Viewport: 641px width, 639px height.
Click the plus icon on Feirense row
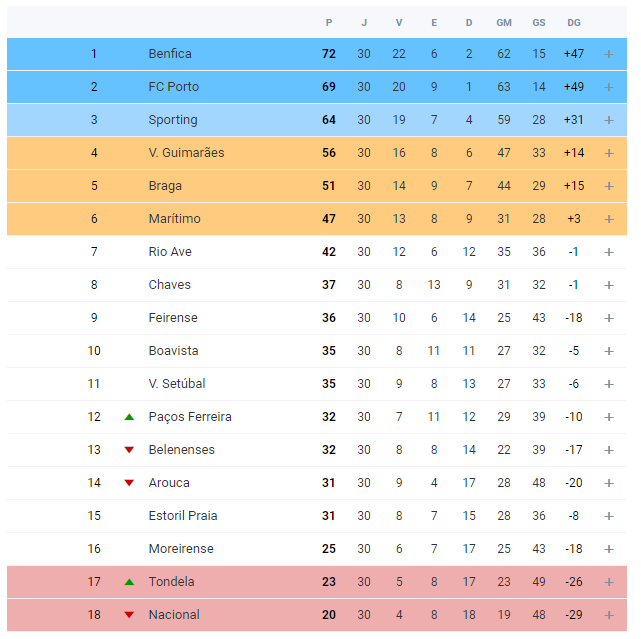pos(609,318)
